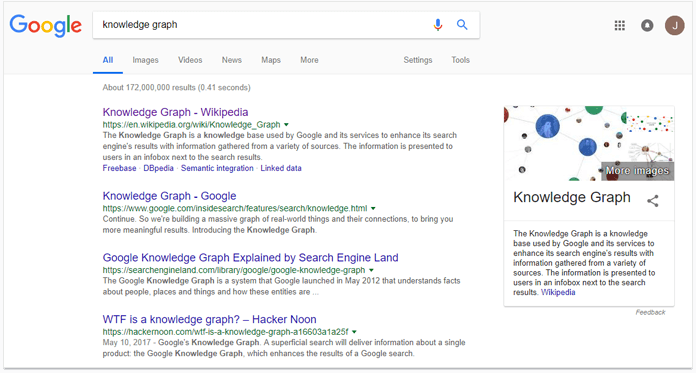Open Knowledge Graph - Google result
The image size is (696, 373).
click(169, 196)
